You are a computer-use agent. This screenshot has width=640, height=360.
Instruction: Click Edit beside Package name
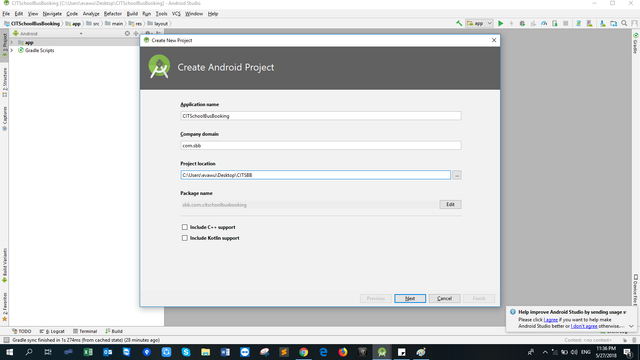pos(450,204)
